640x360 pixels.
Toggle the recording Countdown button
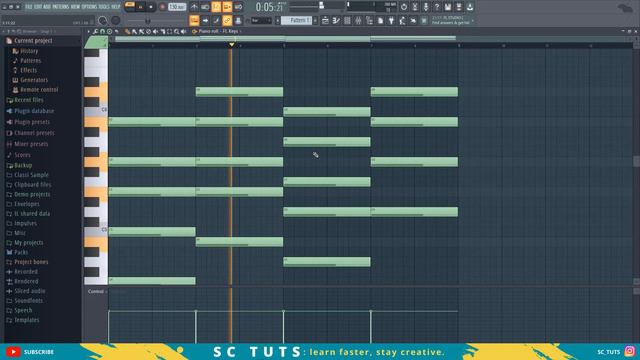click(x=216, y=7)
